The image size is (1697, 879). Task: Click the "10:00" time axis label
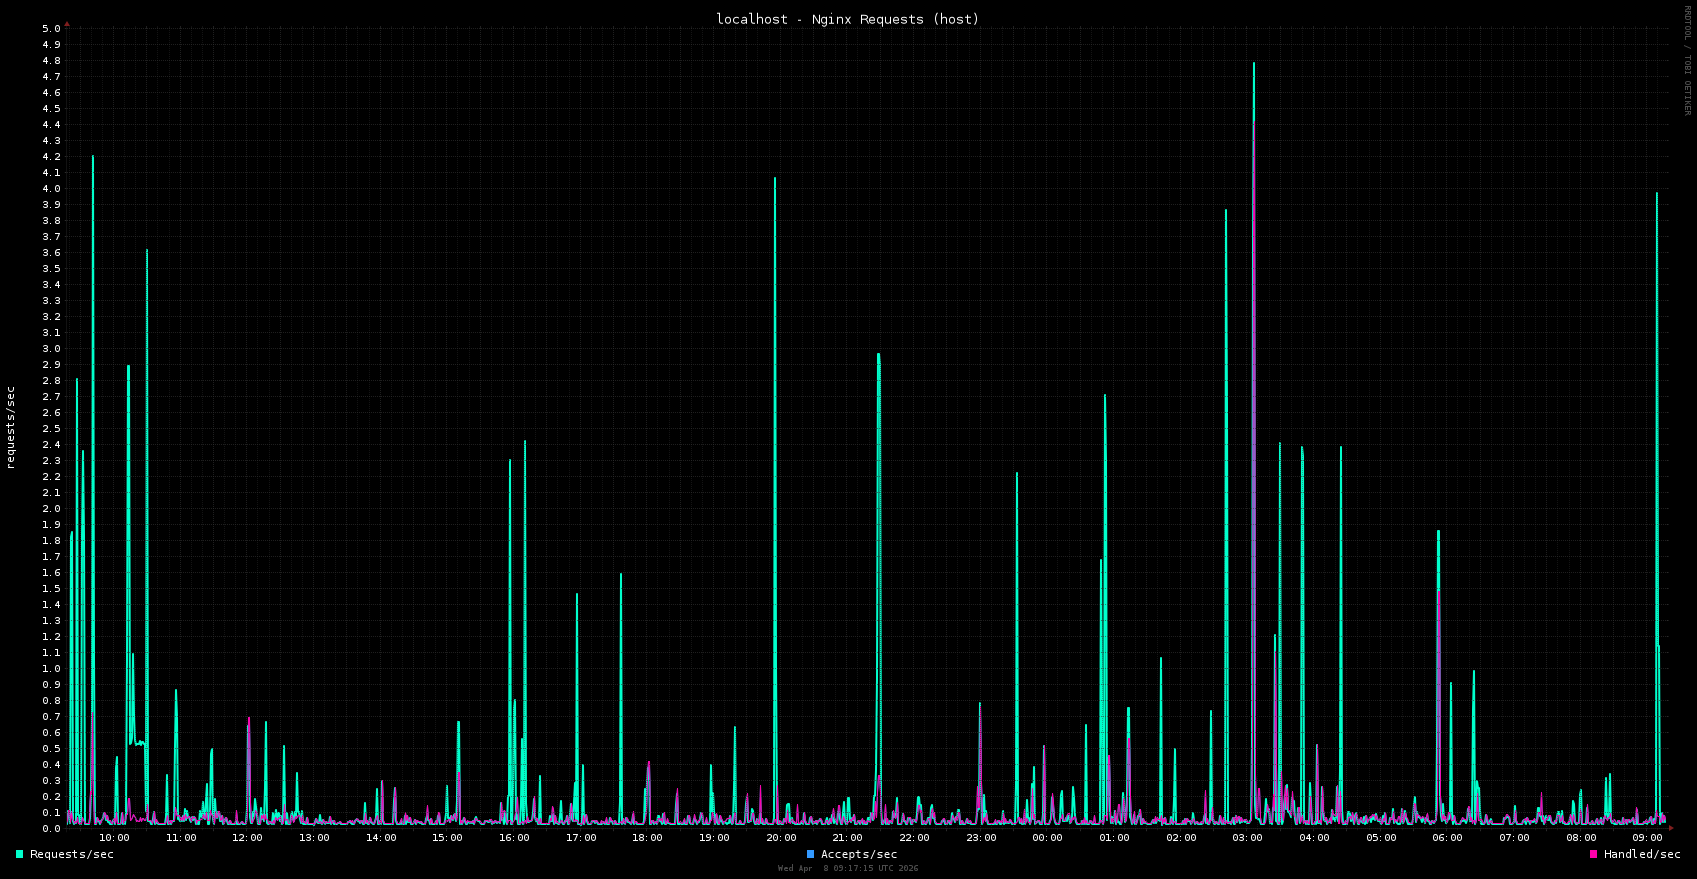coord(114,838)
